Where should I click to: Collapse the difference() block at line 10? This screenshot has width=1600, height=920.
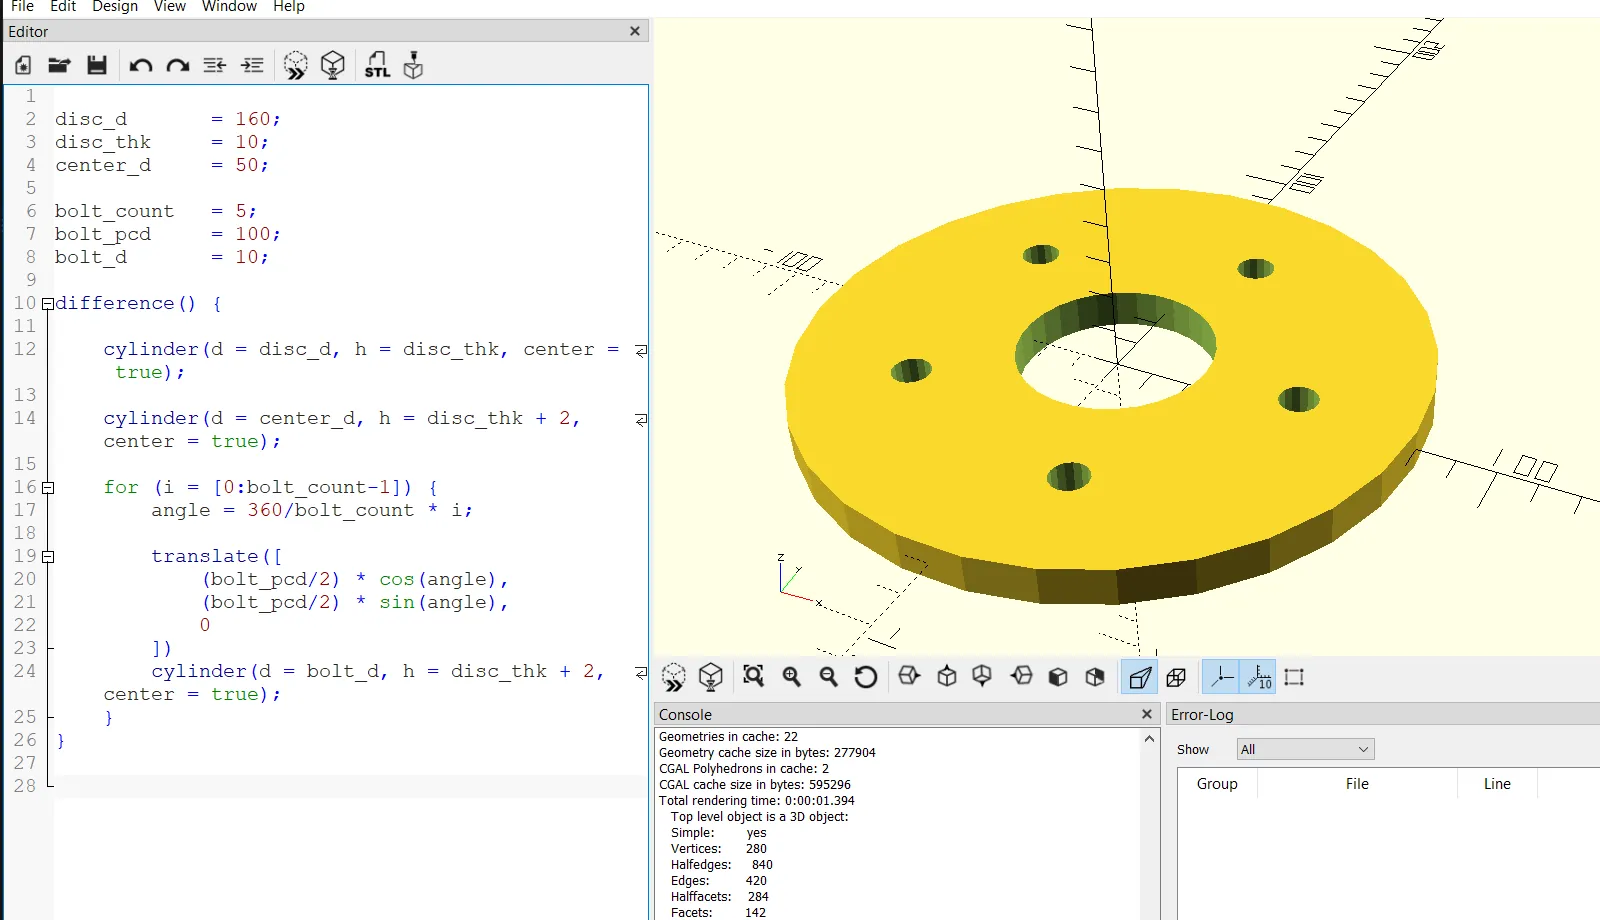(47, 304)
